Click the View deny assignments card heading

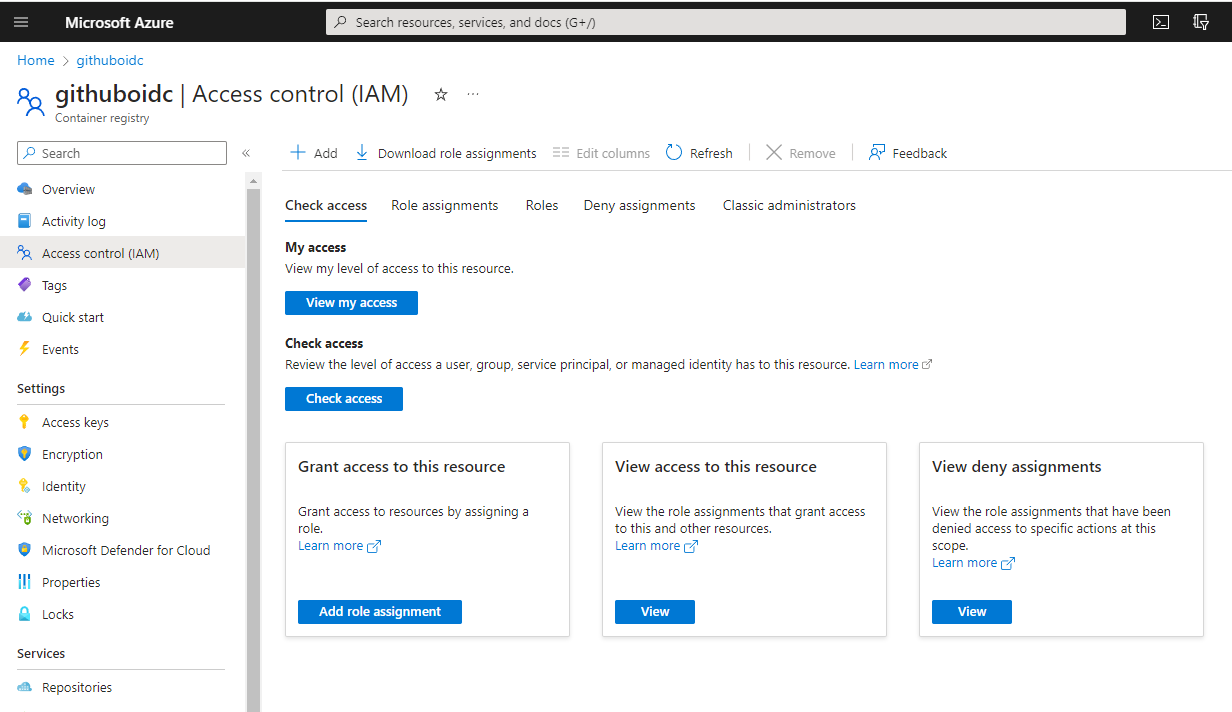[1017, 467]
